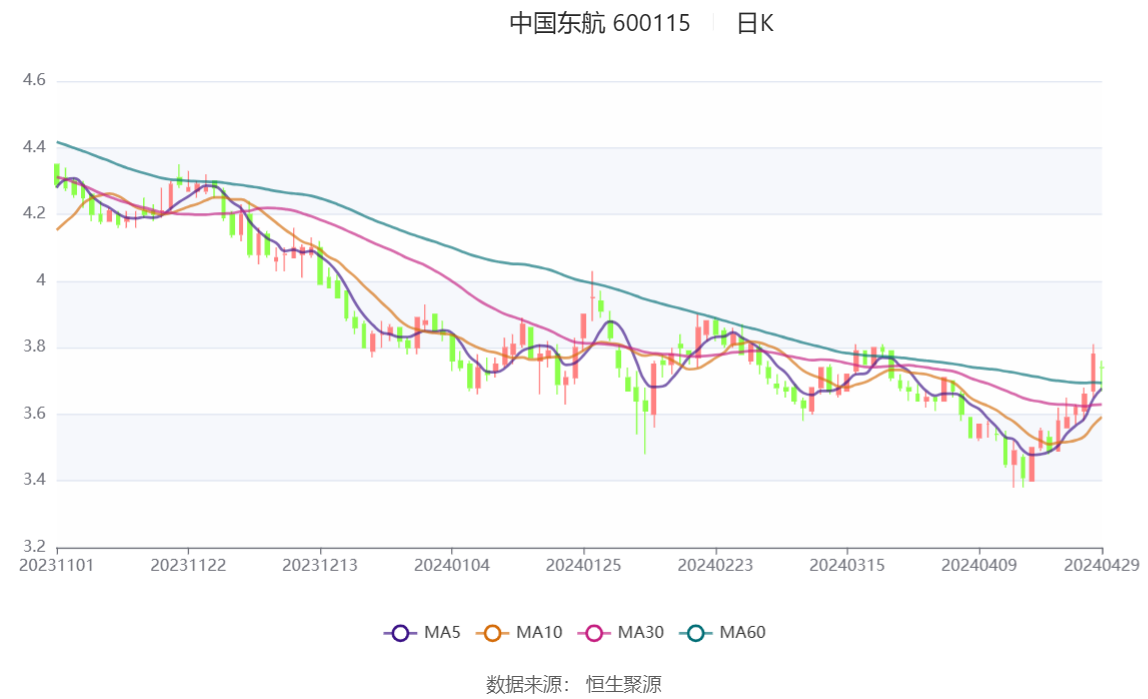This screenshot has height=699, width=1148.
Task: Hide the MA10 line via its legend text
Action: [x=539, y=633]
